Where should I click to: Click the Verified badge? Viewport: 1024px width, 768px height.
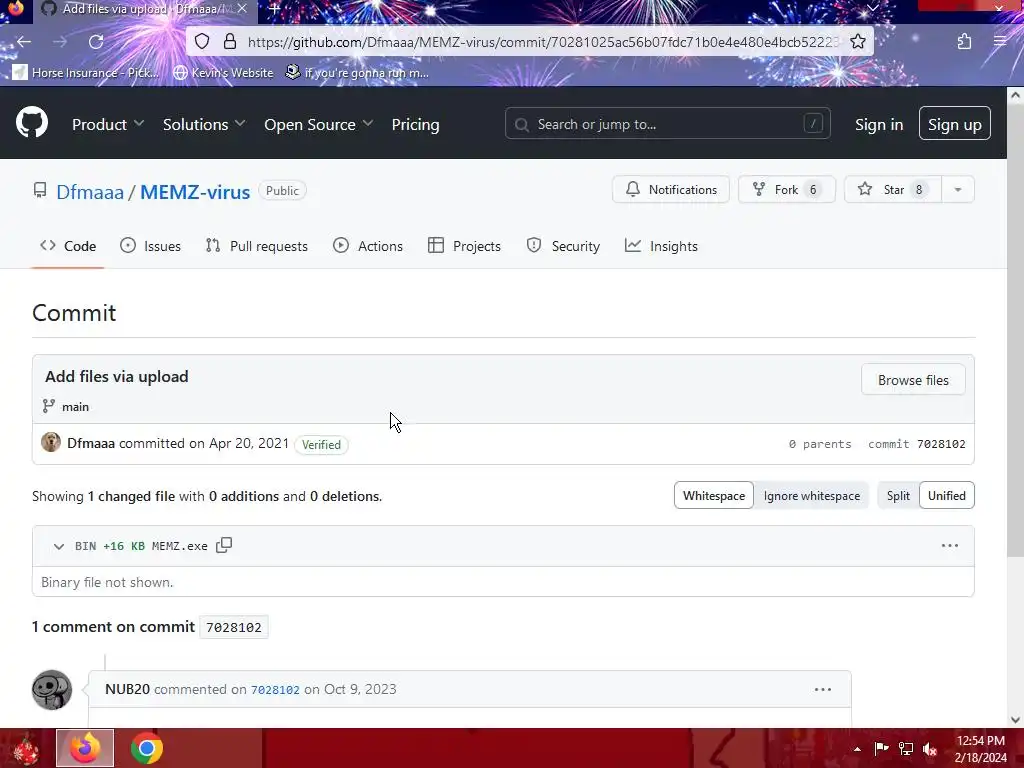[x=321, y=445]
